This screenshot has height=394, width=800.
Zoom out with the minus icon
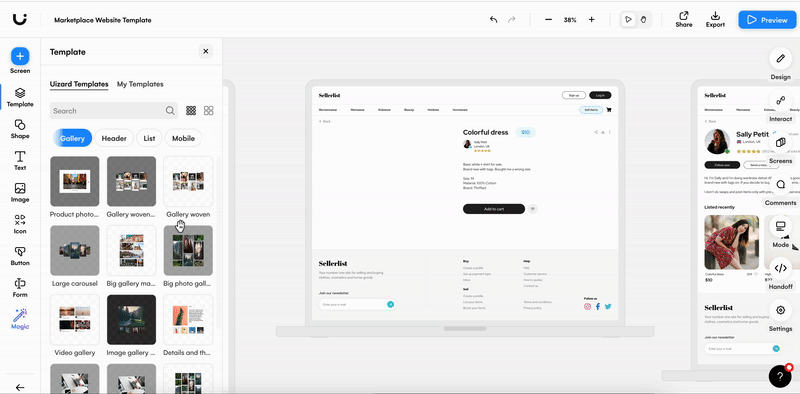(548, 20)
